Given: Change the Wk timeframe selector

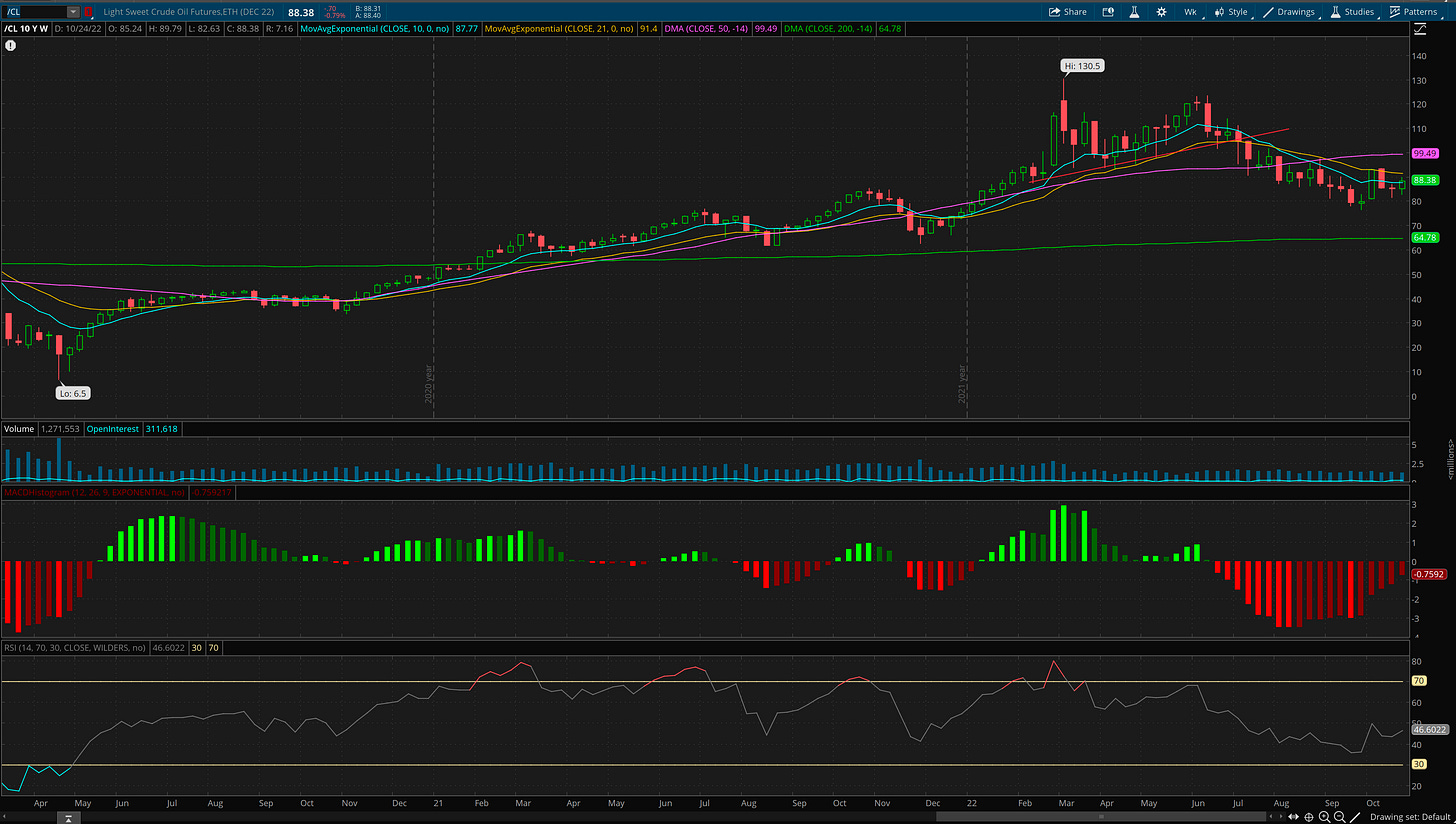Looking at the screenshot, I should (1189, 12).
